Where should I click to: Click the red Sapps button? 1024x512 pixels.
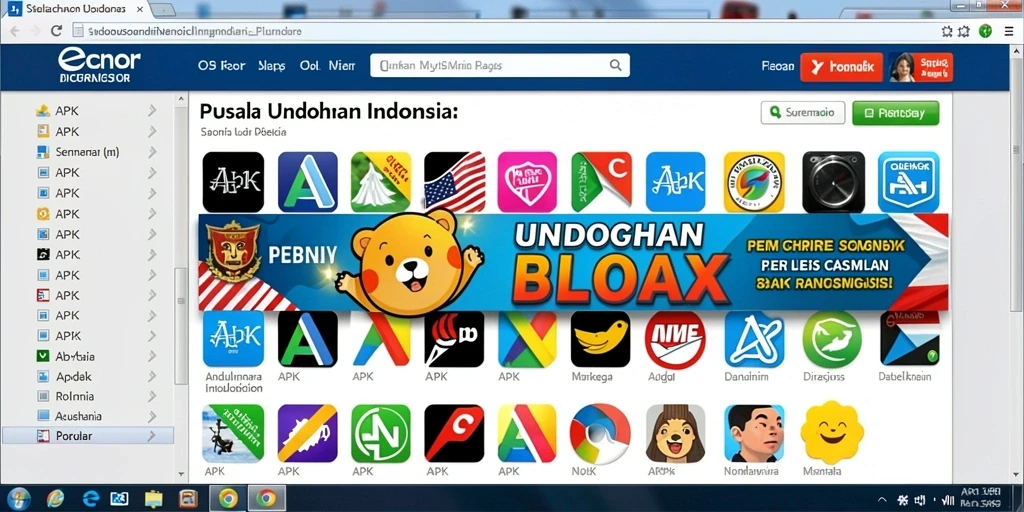pos(933,67)
